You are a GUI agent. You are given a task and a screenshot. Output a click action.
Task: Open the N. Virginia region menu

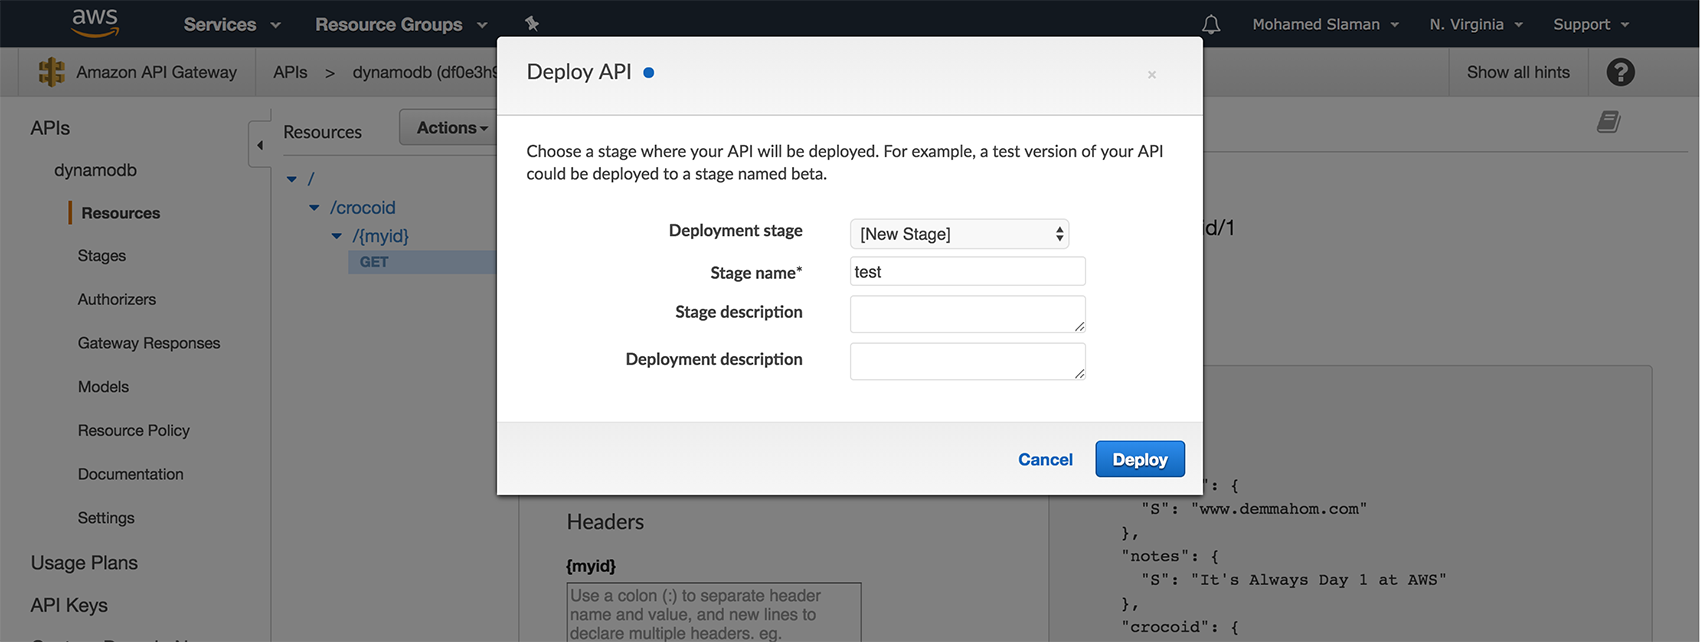(1476, 24)
